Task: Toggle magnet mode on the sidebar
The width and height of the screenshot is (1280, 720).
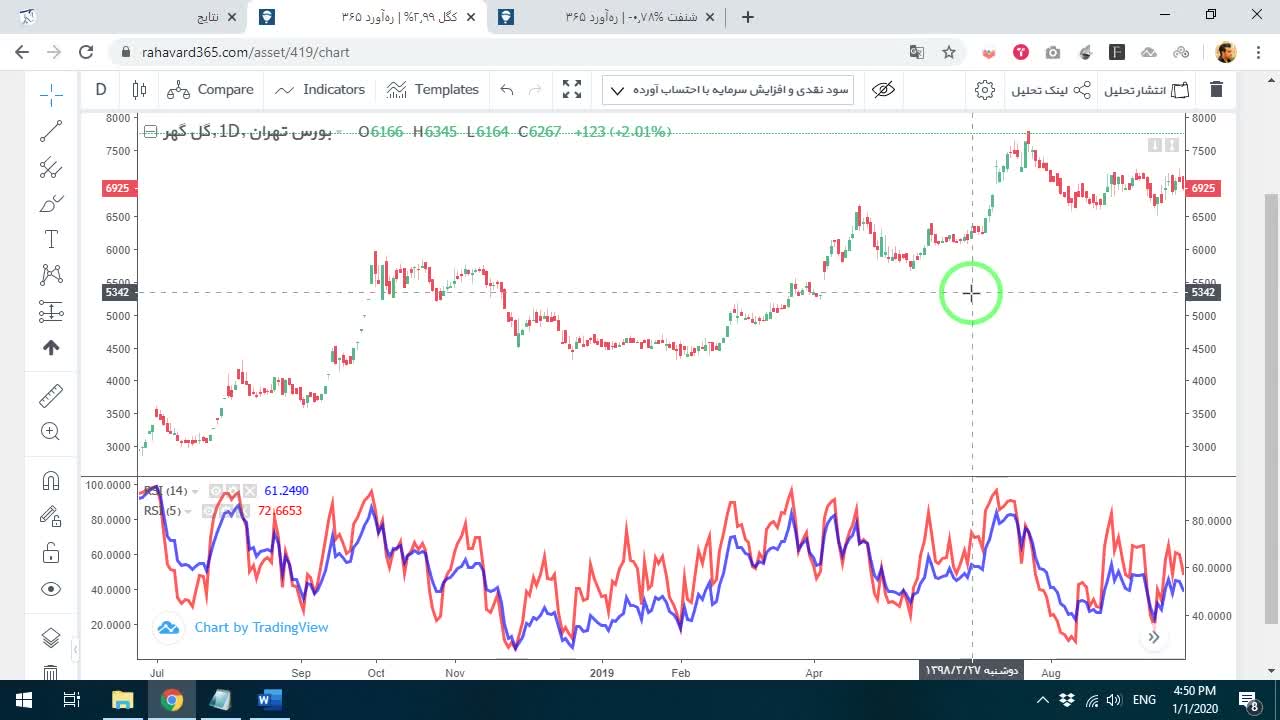Action: (x=51, y=480)
